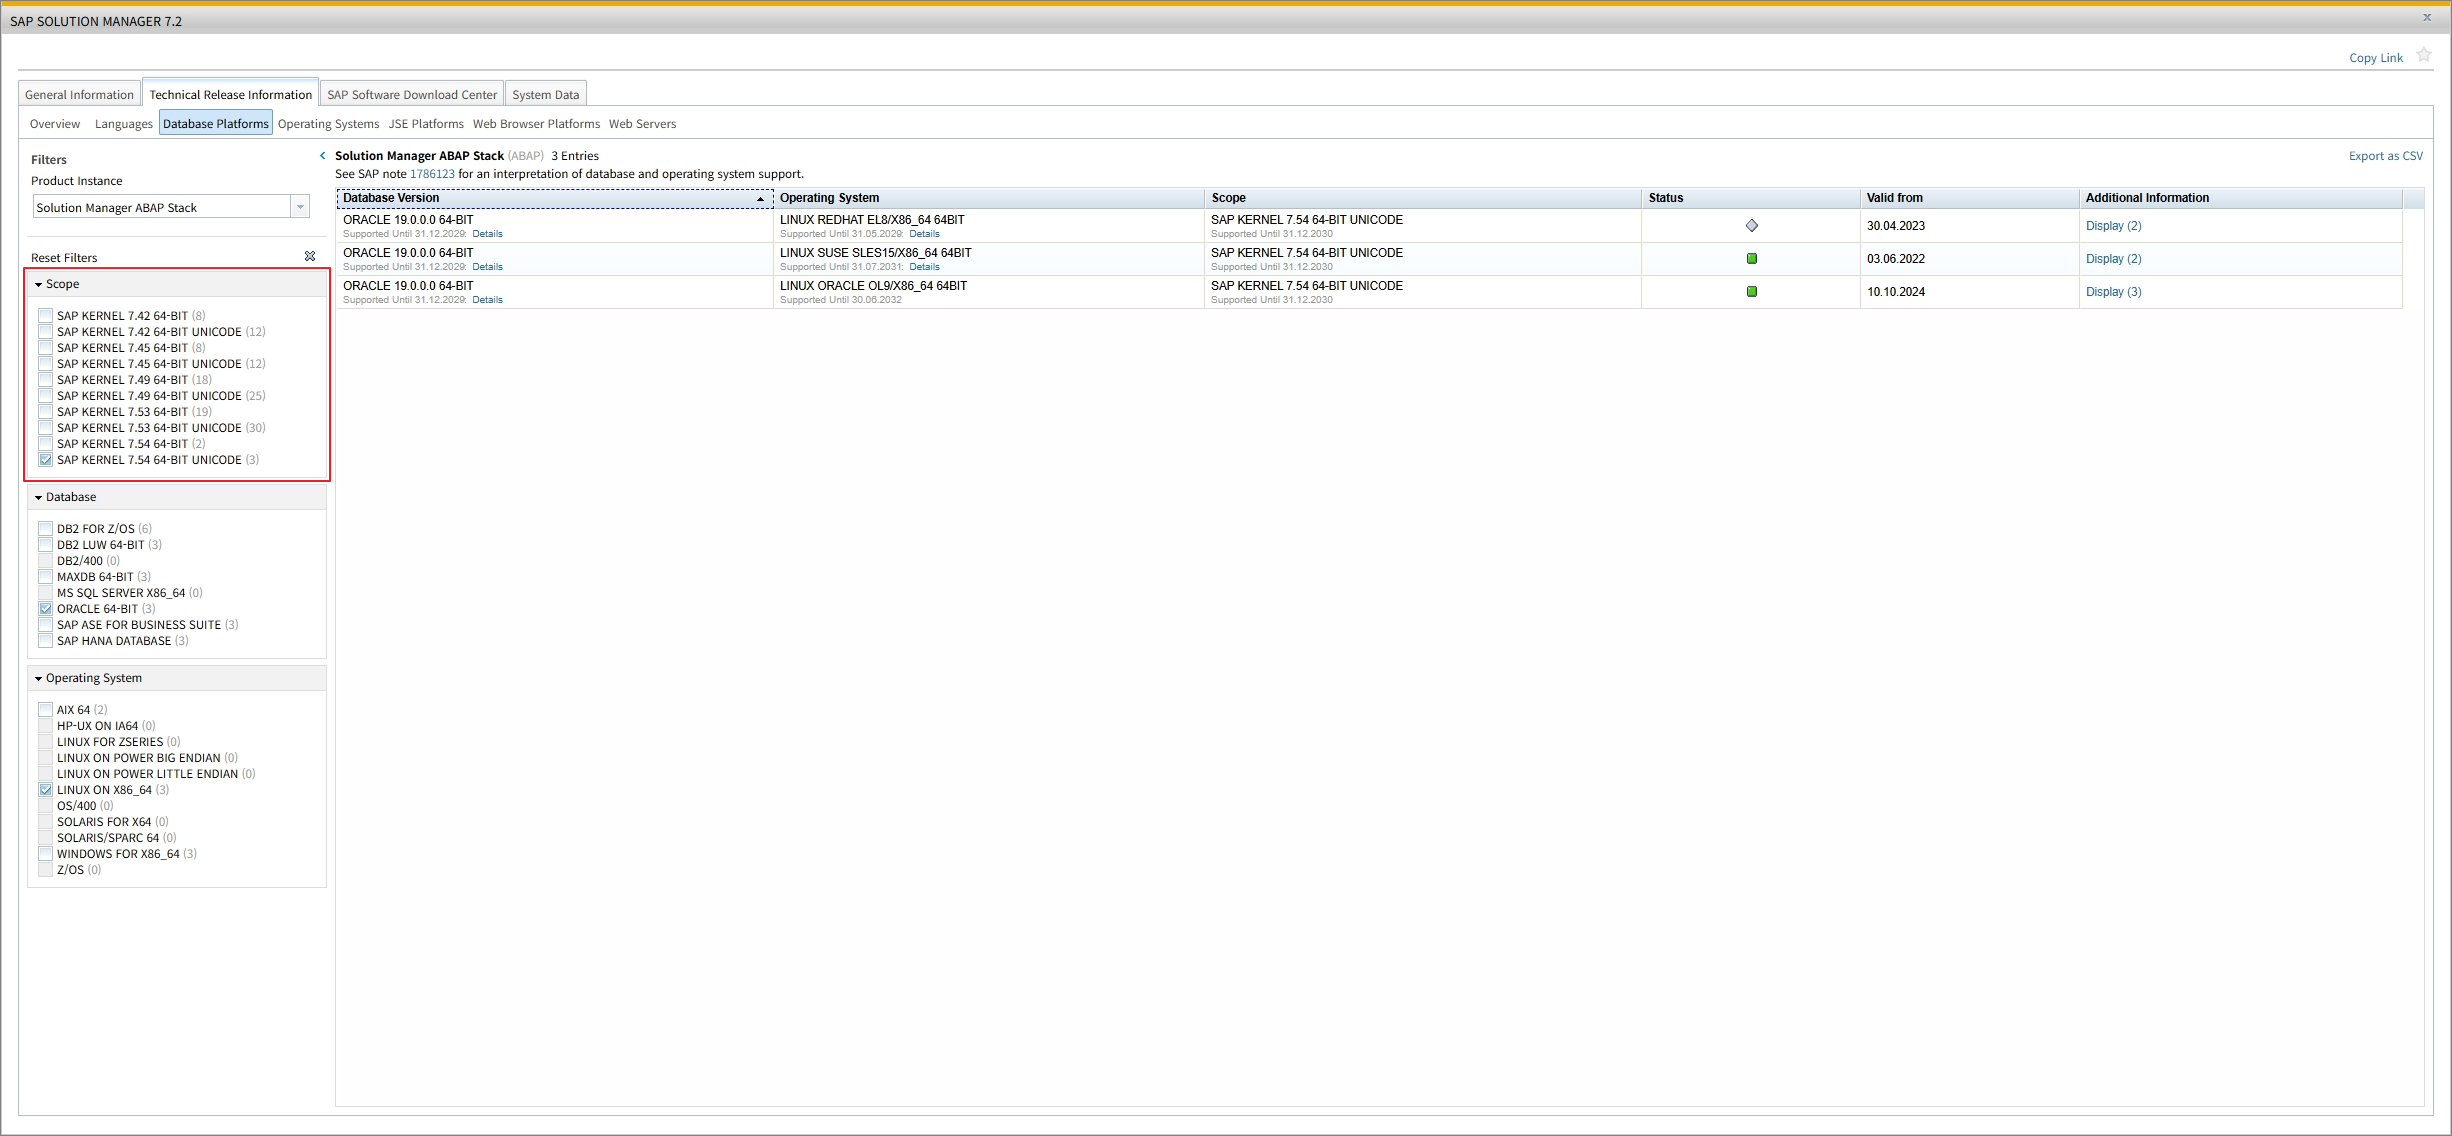Close the SAP Solution Manager window

click(x=2426, y=17)
